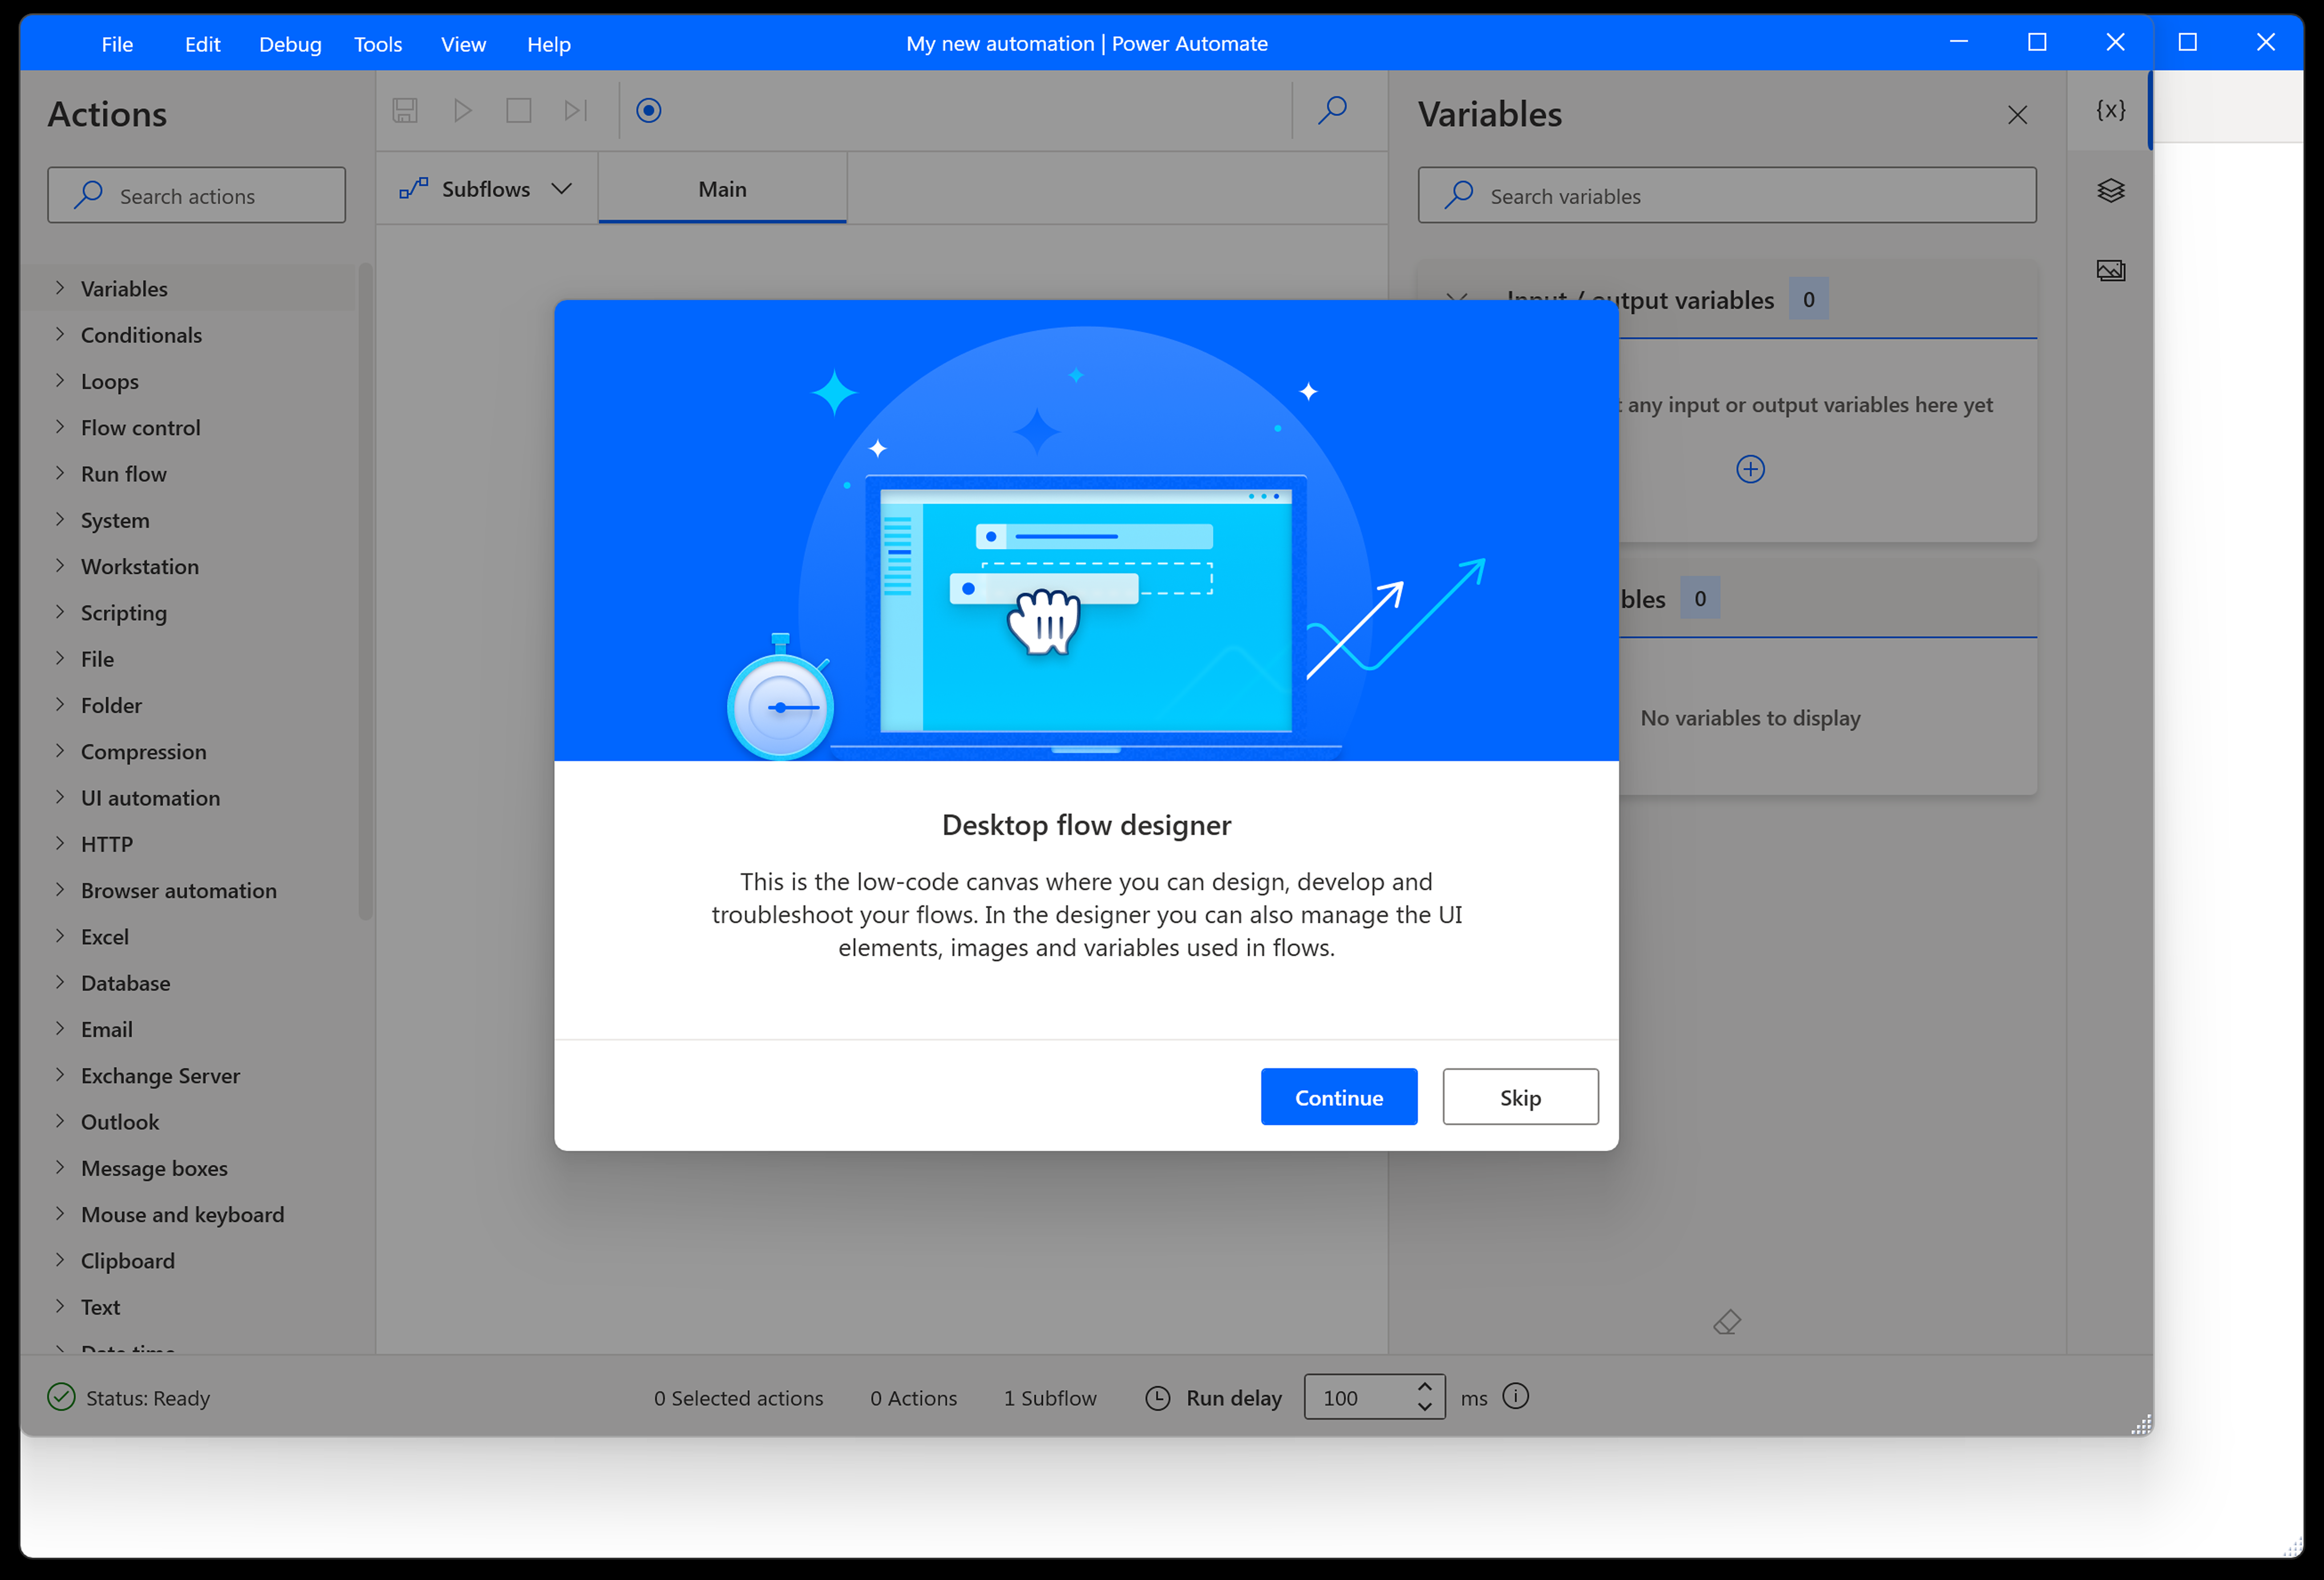
Task: Open flow search with the toolbar magnifier
Action: (1332, 110)
